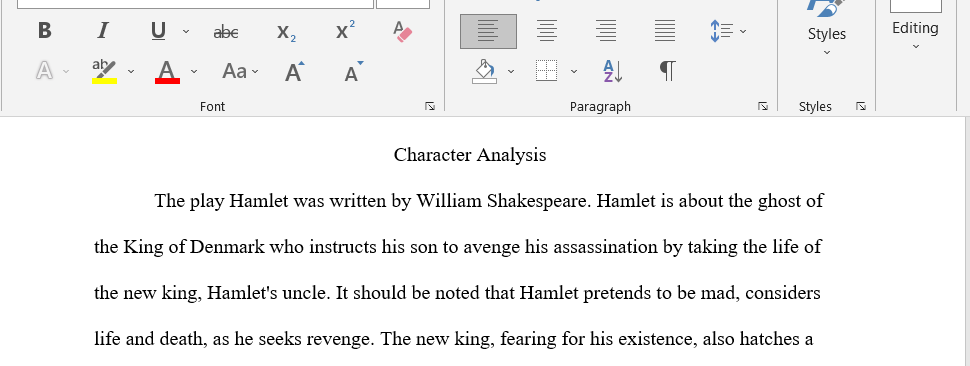Click 'Hamlet's uncle' in the text
970x366 pixels.
coord(266,293)
